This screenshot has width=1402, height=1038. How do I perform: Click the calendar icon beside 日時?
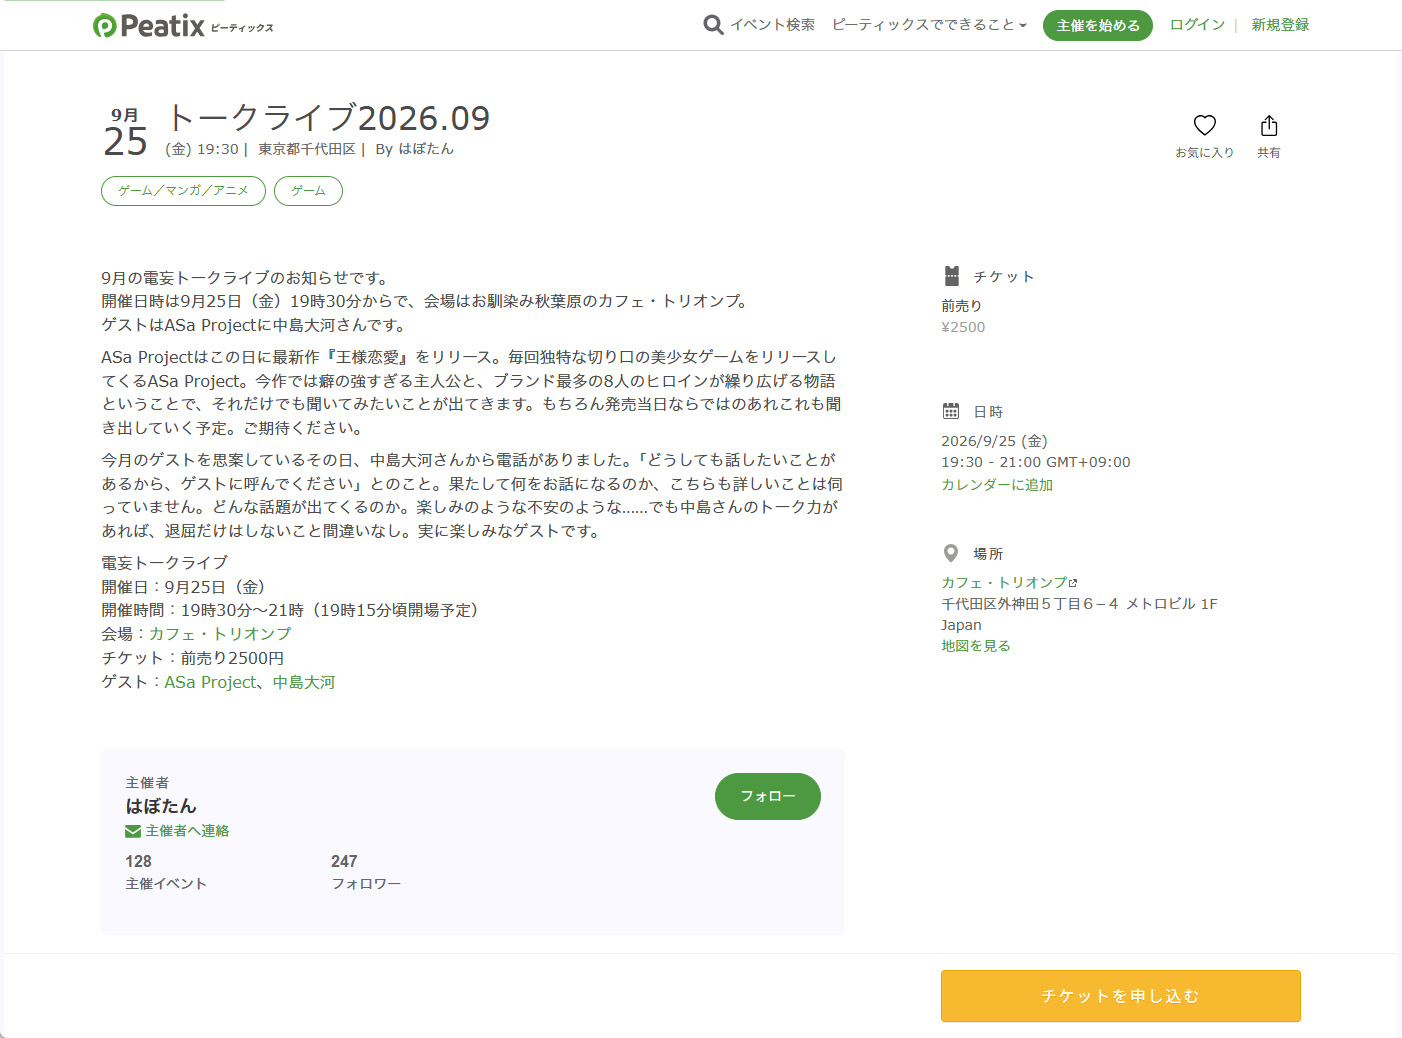951,411
